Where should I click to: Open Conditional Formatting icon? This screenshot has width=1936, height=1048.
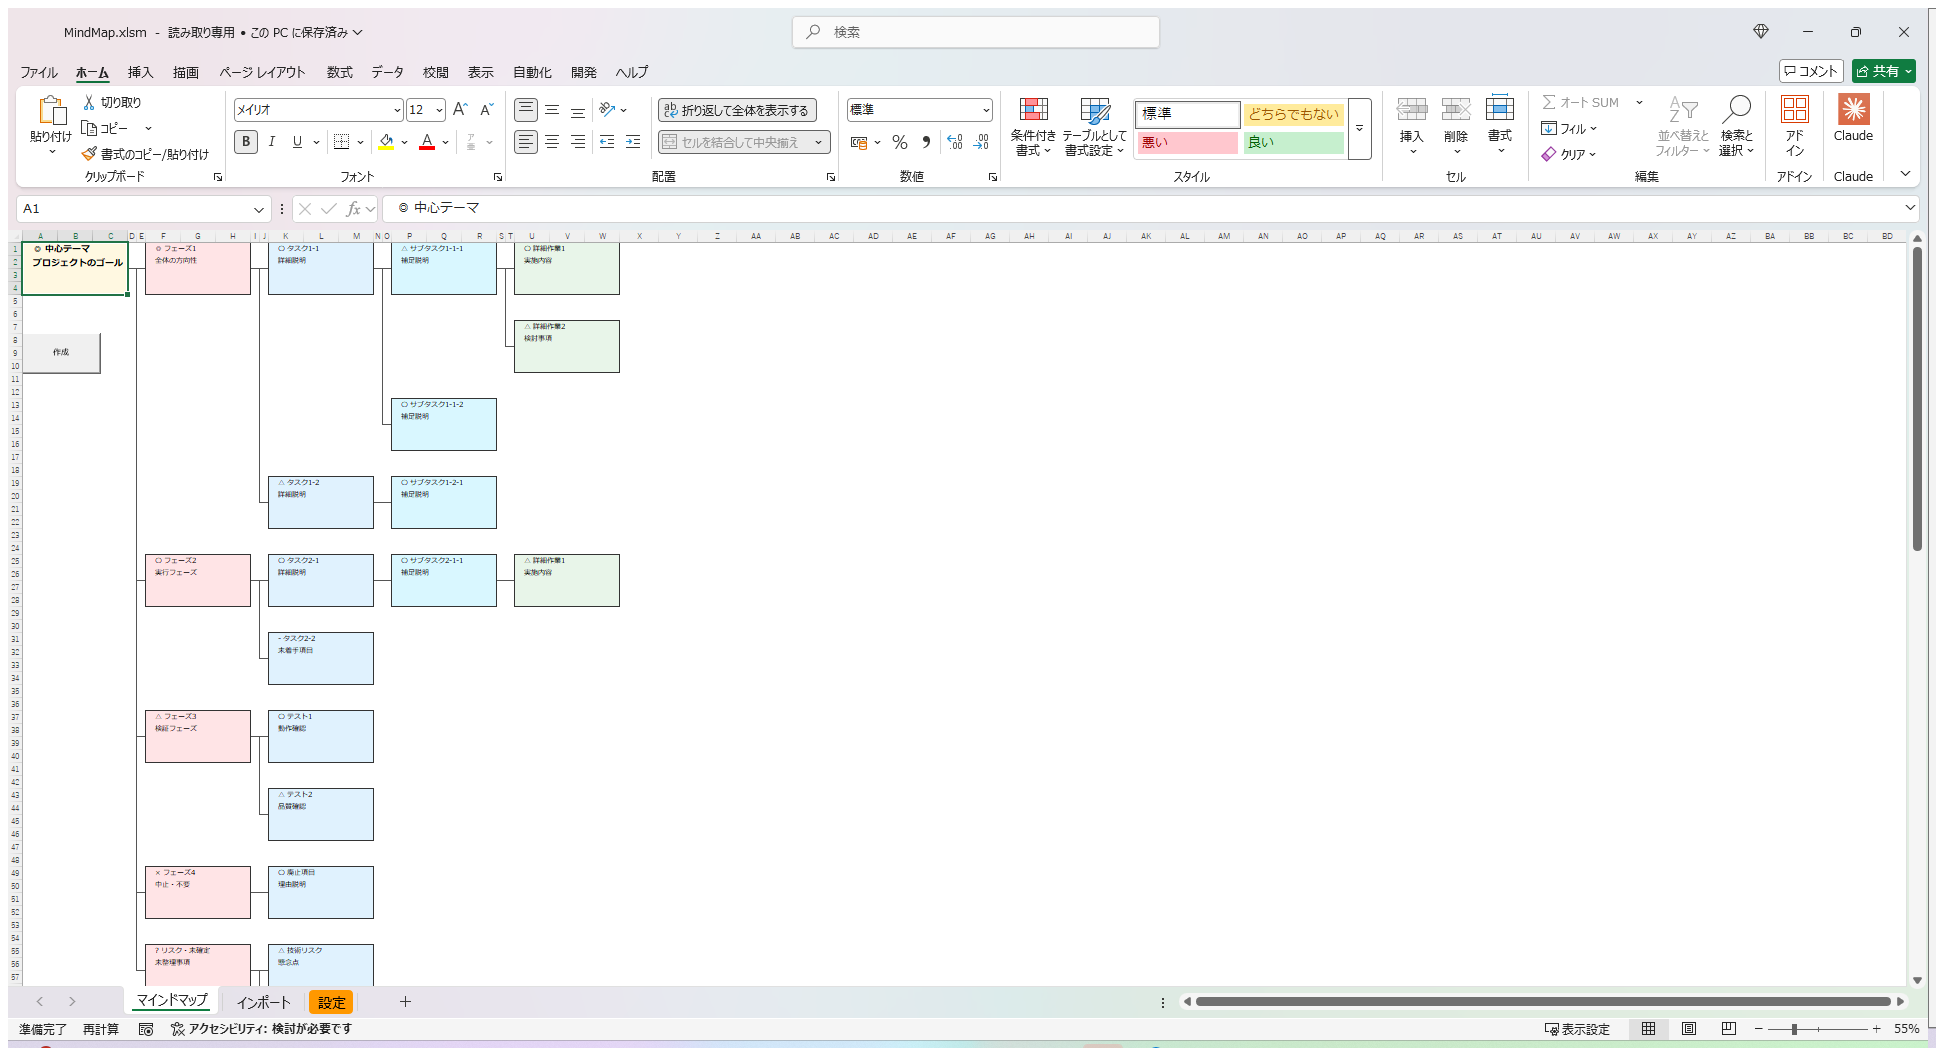click(1033, 110)
